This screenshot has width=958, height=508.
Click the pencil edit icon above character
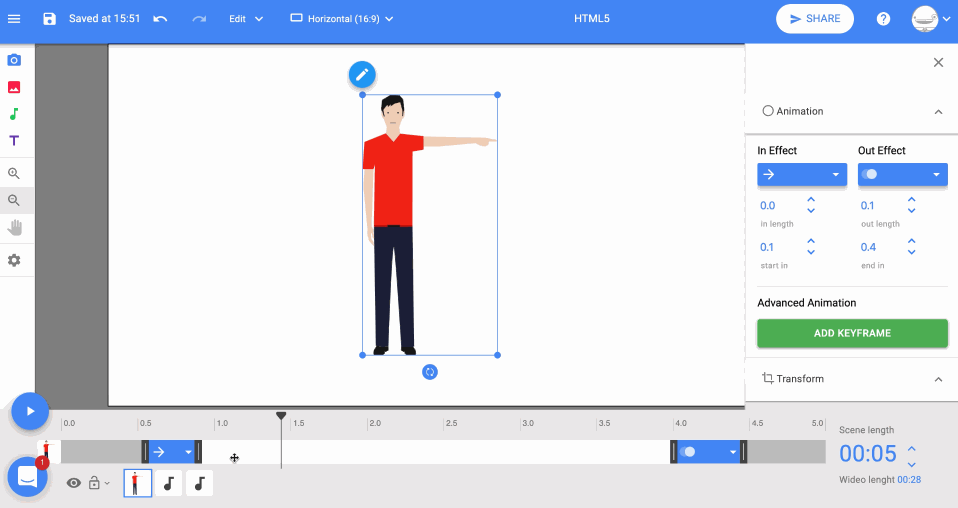[362, 75]
